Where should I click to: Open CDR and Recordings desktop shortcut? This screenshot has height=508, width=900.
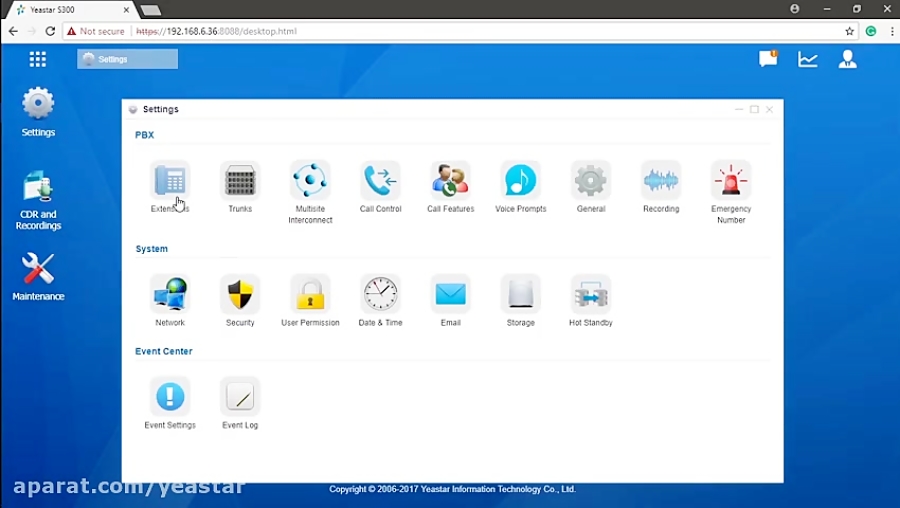click(38, 200)
